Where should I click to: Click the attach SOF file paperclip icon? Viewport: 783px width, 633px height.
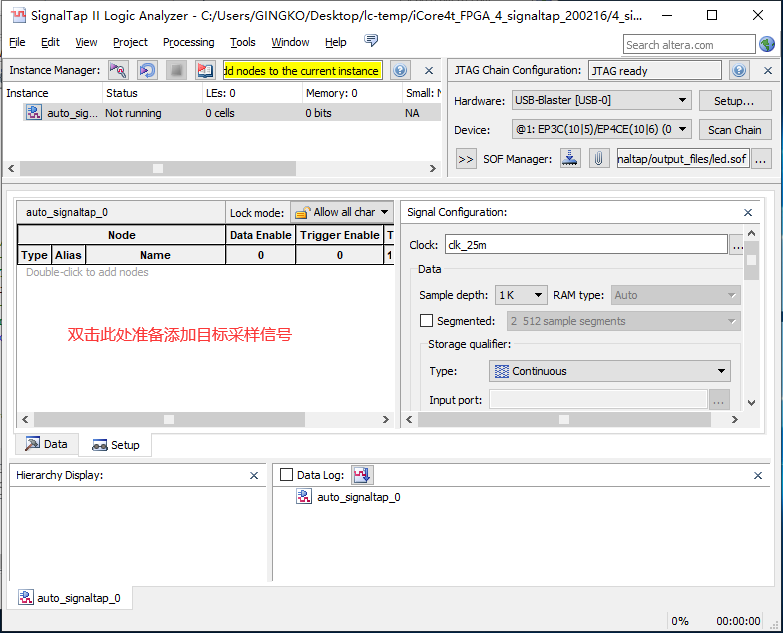598,158
